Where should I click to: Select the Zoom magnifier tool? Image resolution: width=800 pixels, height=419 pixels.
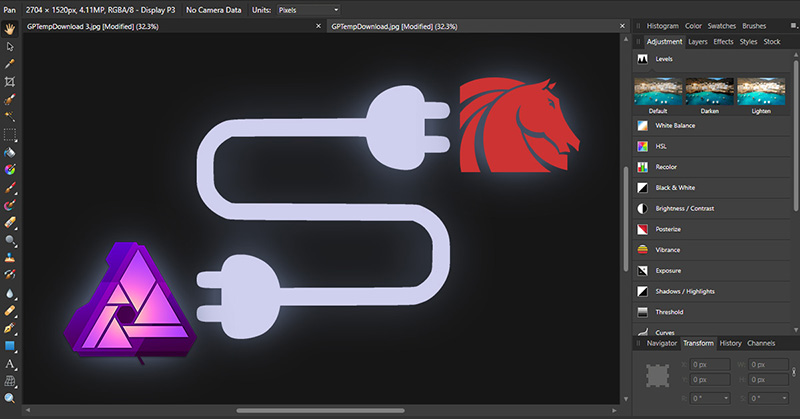10,399
